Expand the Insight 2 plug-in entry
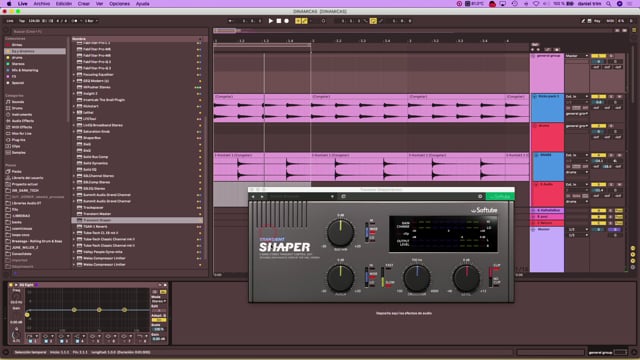The width and height of the screenshot is (640, 360). [x=74, y=93]
